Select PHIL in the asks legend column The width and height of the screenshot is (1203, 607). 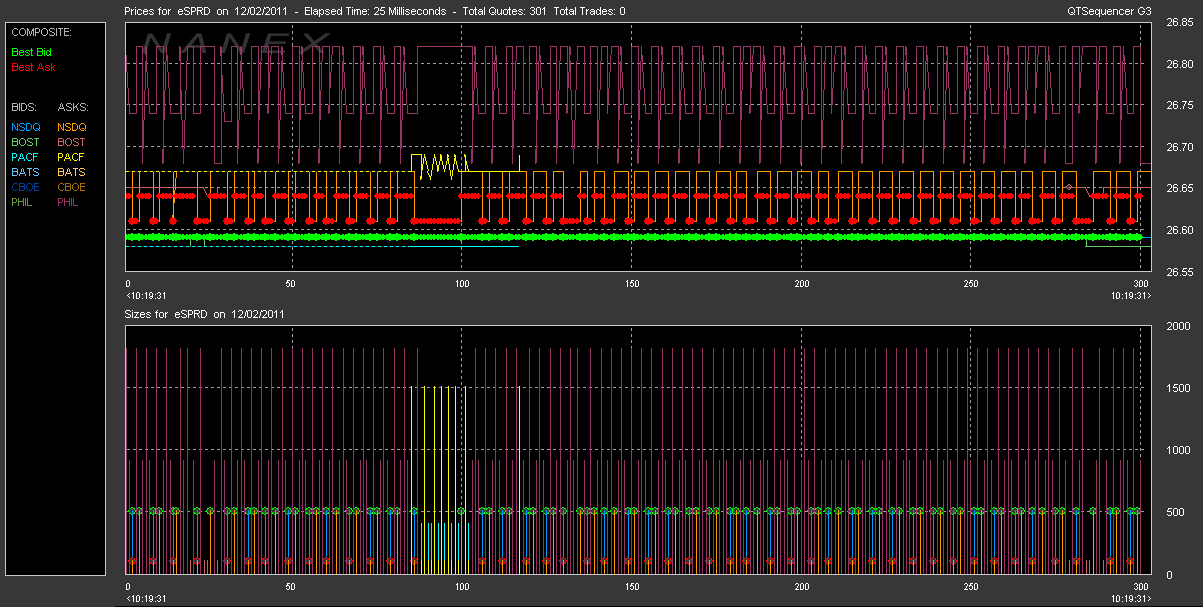(x=70, y=202)
